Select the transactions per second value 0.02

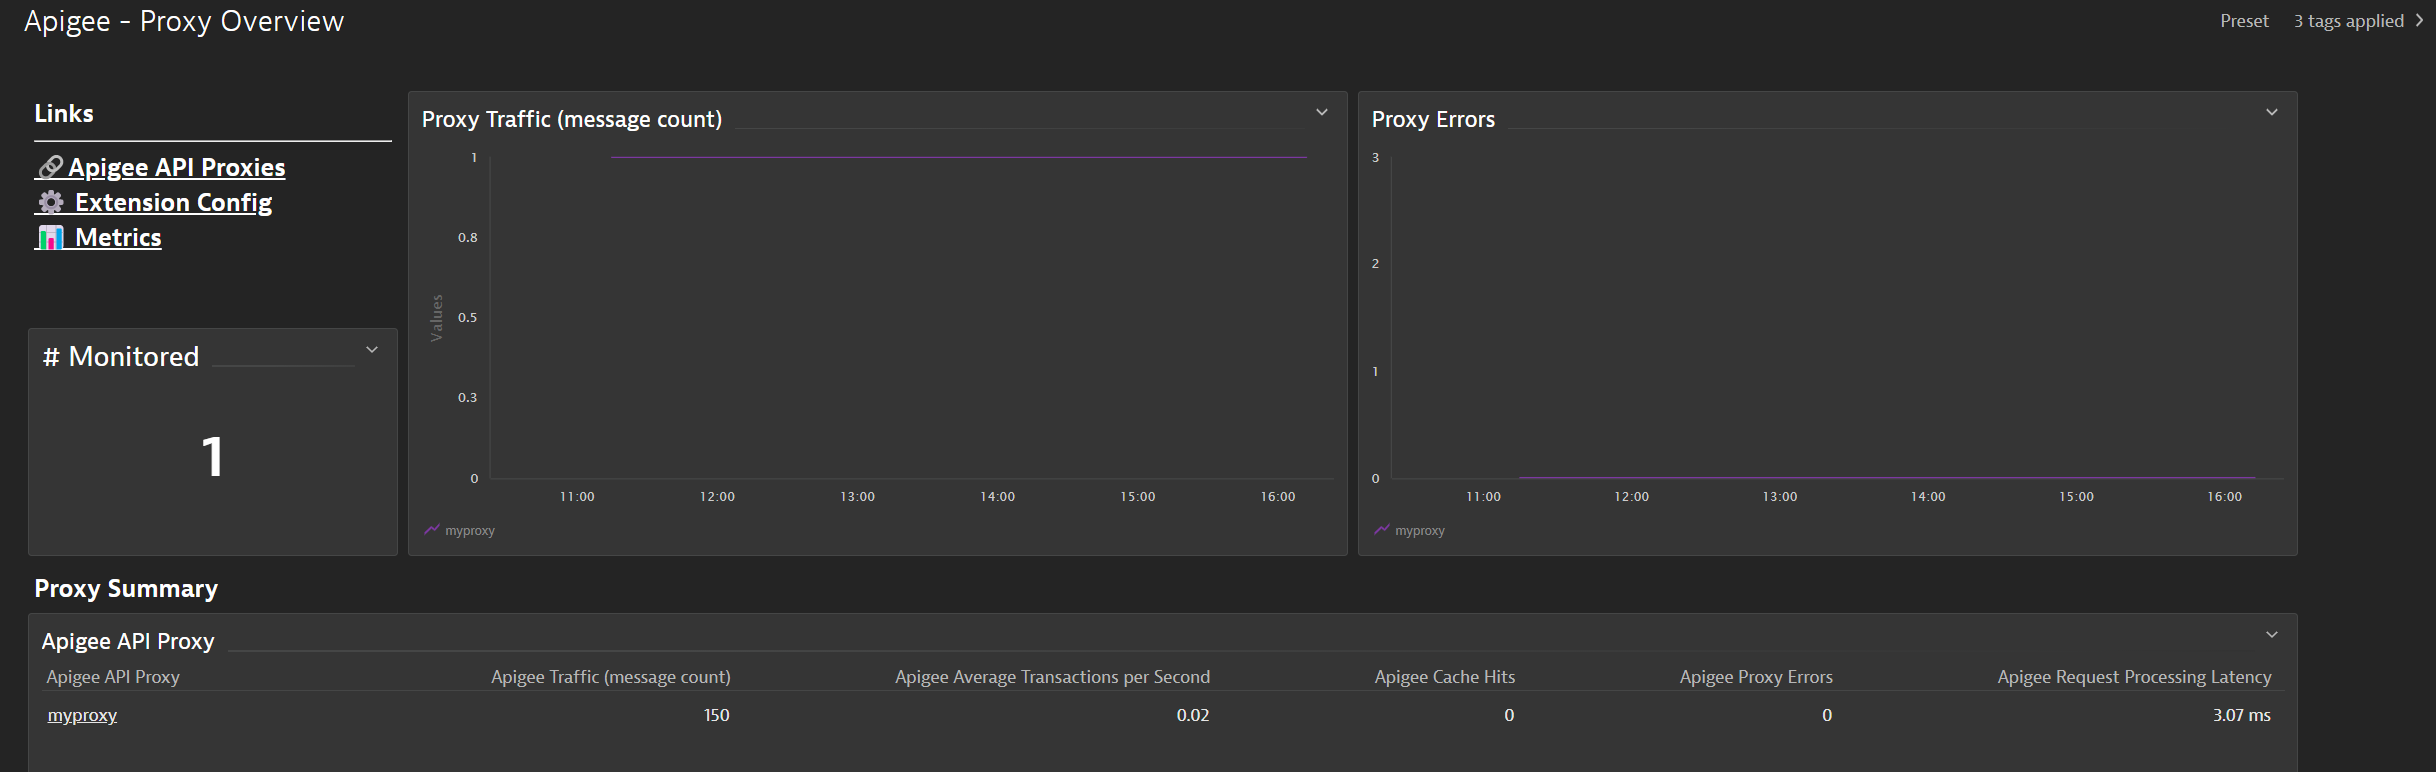coord(1193,715)
